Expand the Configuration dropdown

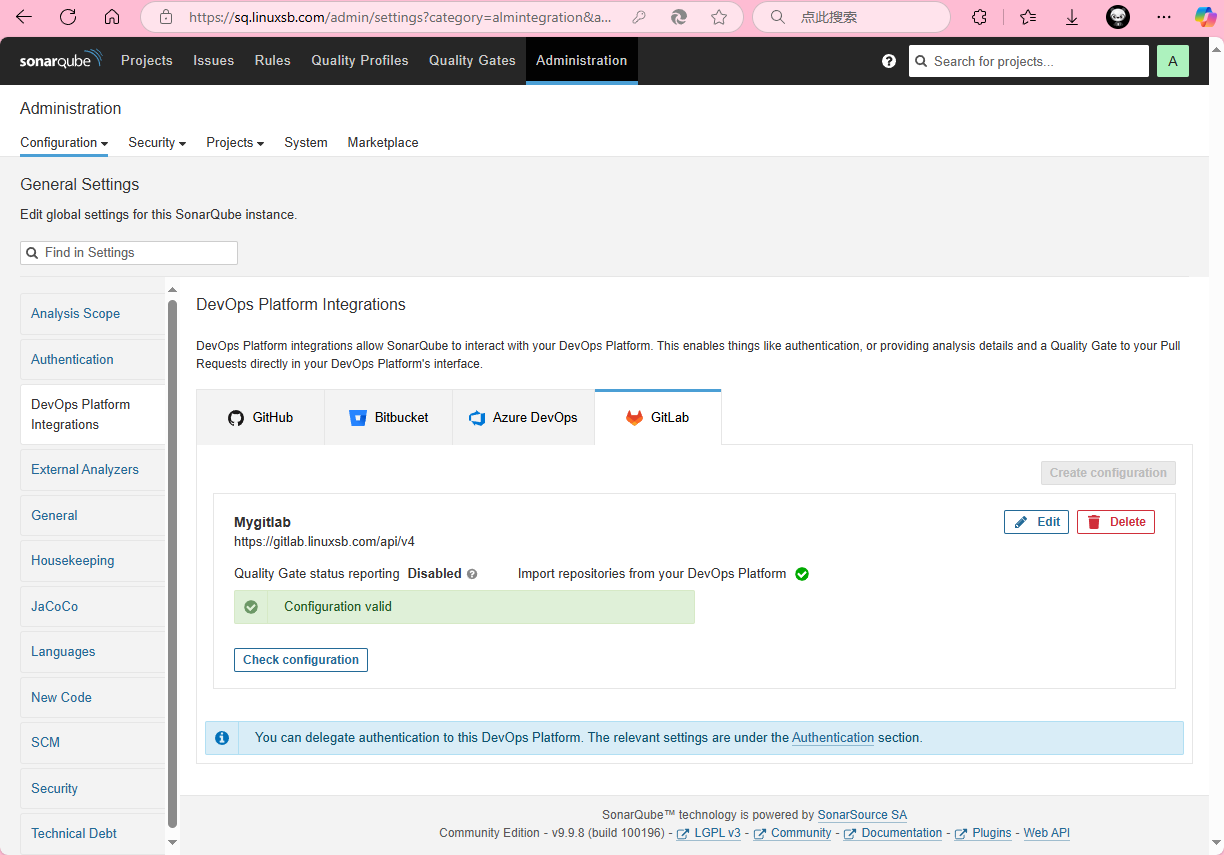(64, 143)
